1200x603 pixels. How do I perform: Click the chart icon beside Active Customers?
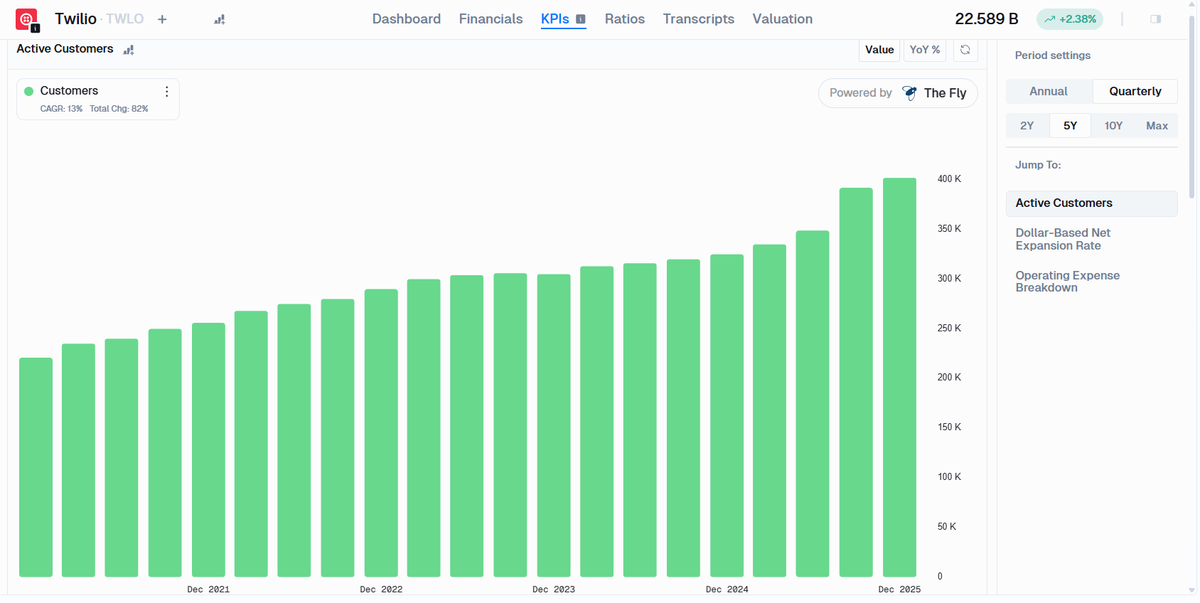128,50
